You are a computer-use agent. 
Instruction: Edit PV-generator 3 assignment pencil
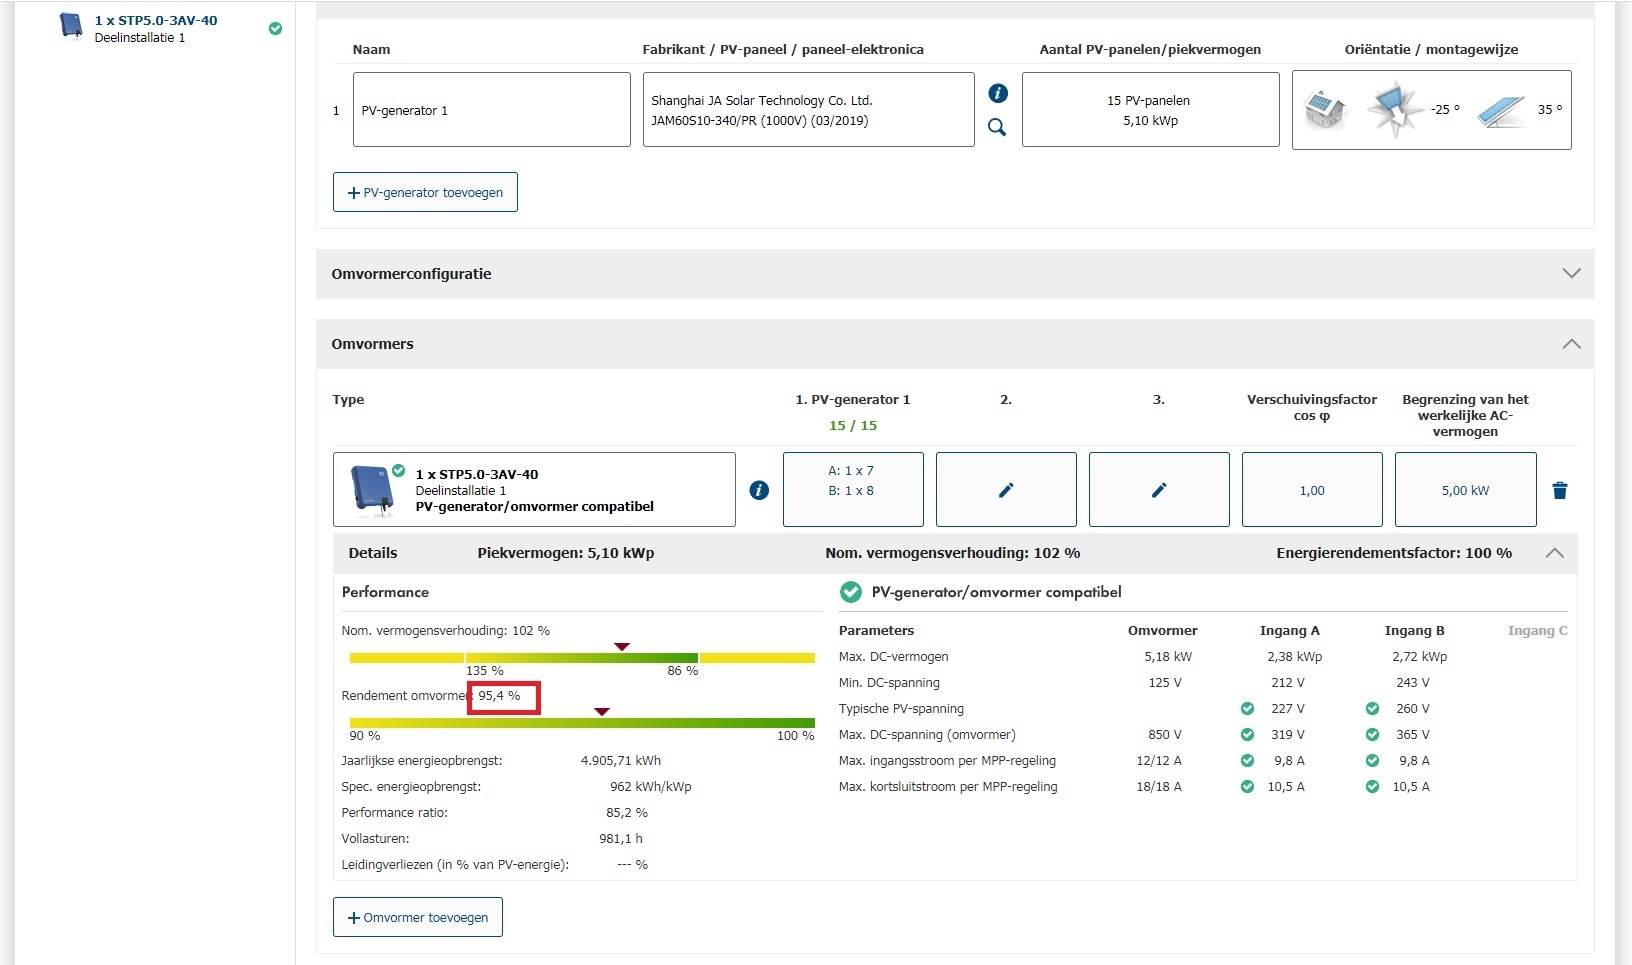1158,490
